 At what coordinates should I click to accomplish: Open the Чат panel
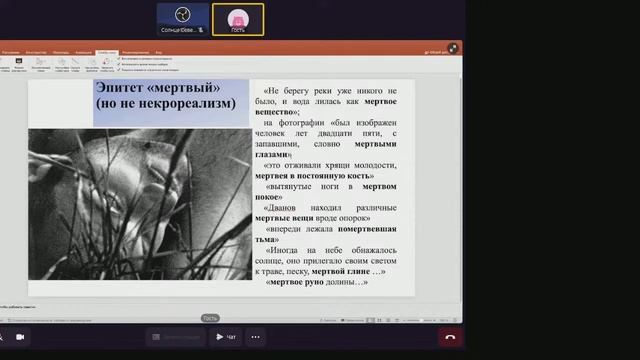226,337
